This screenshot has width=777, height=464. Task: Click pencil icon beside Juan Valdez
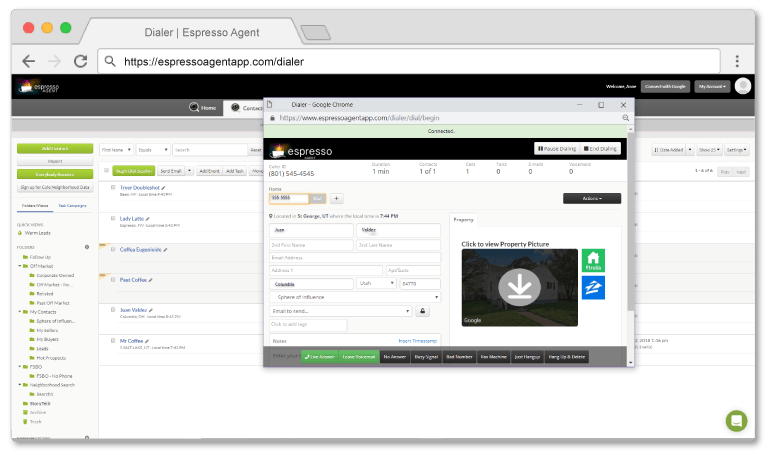pos(151,310)
